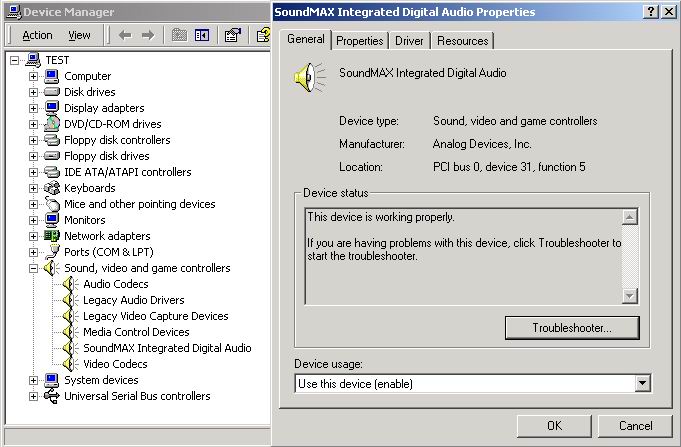Click the Cancel button
Screen dimensions: 681x447
pos(635,426)
